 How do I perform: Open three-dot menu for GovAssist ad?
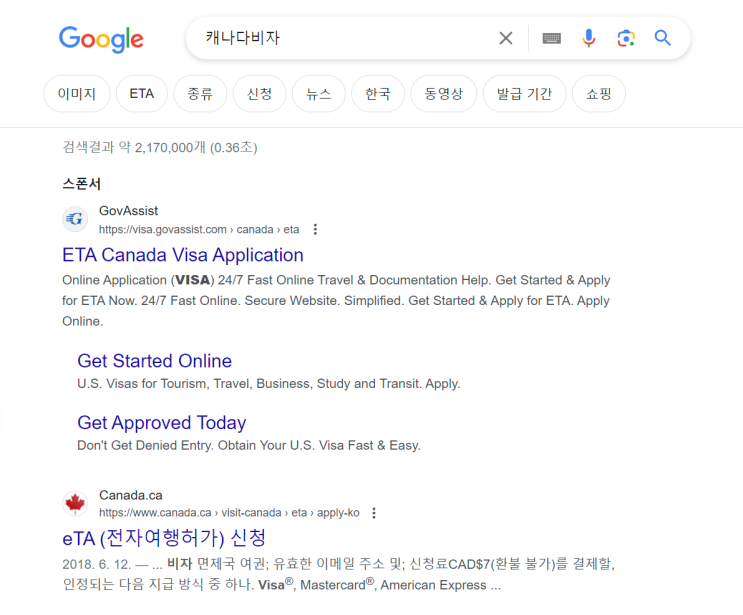point(315,230)
